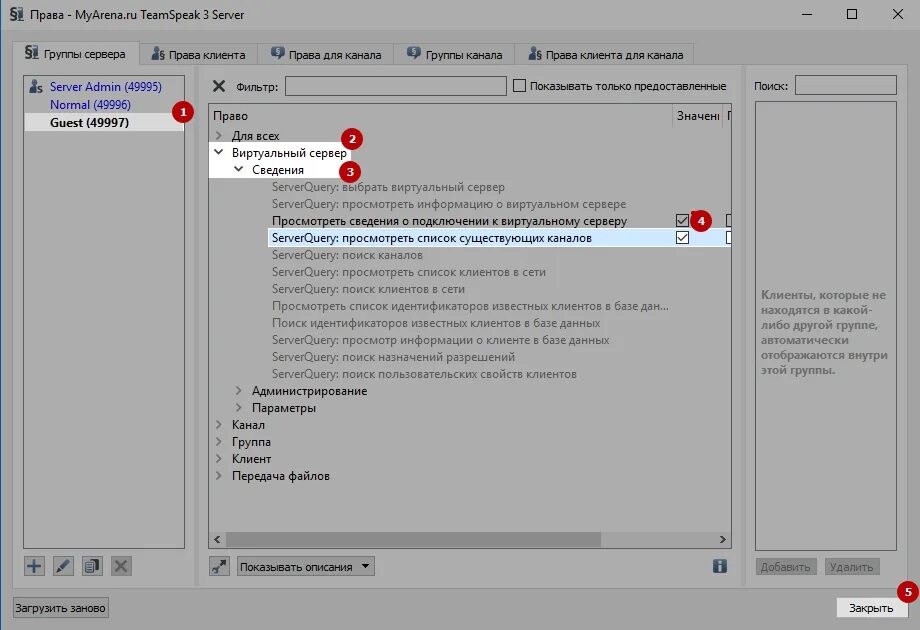
Task: Switch to 'Группы сервера' tab
Action: [76, 53]
